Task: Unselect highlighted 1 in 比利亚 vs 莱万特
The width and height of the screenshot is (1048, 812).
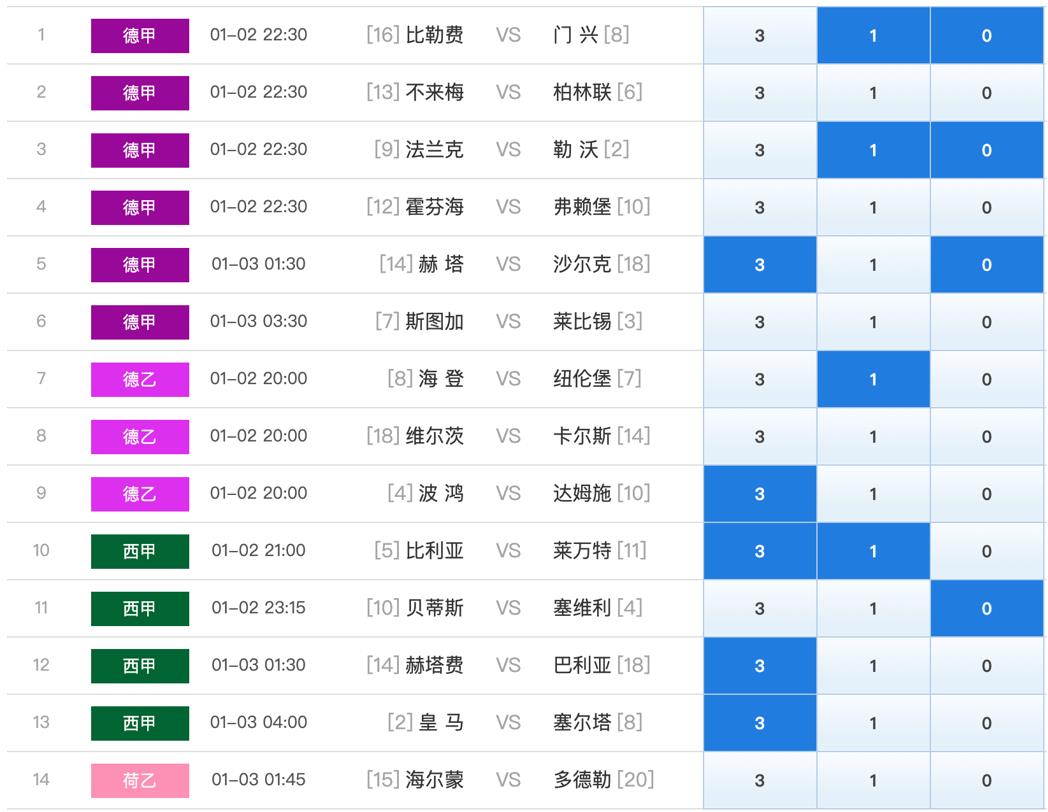Action: click(x=873, y=551)
